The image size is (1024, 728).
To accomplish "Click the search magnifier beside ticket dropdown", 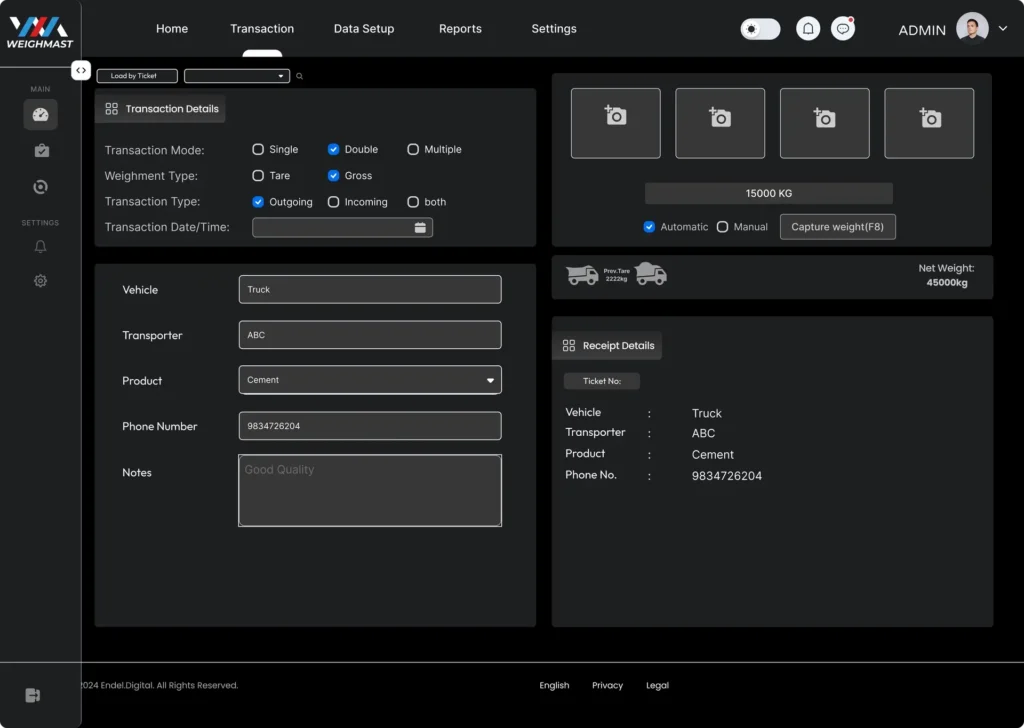I will tap(299, 76).
